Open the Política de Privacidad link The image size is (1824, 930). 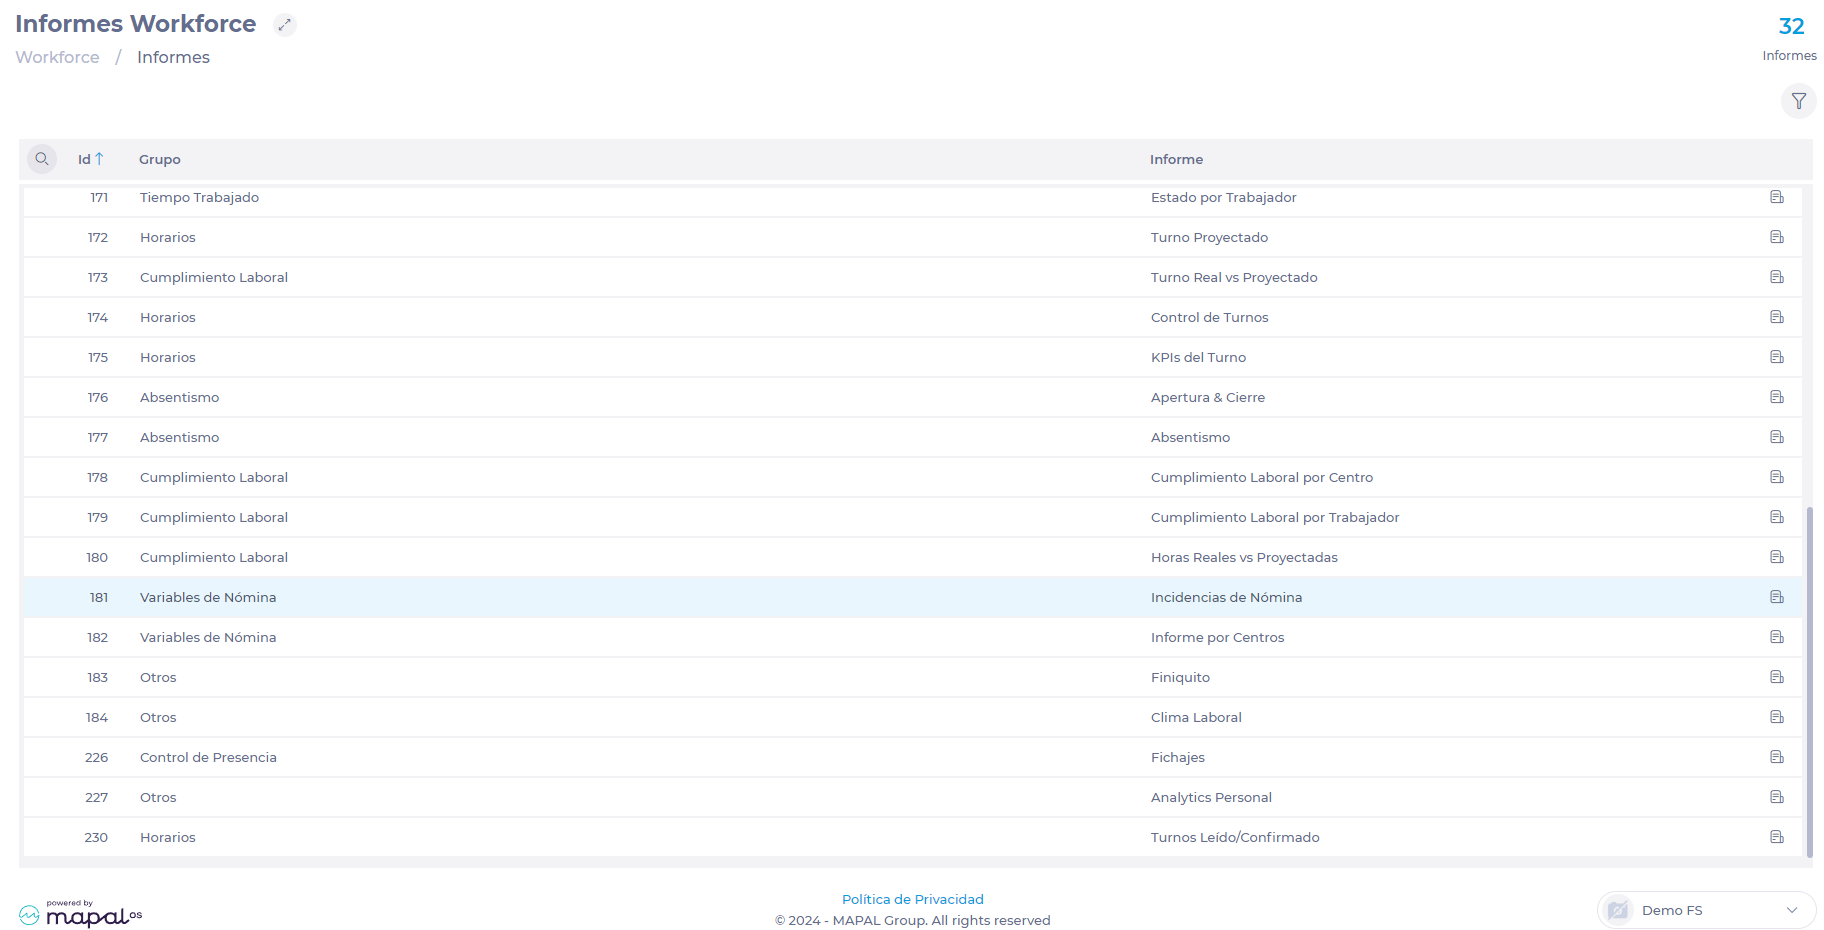[912, 899]
